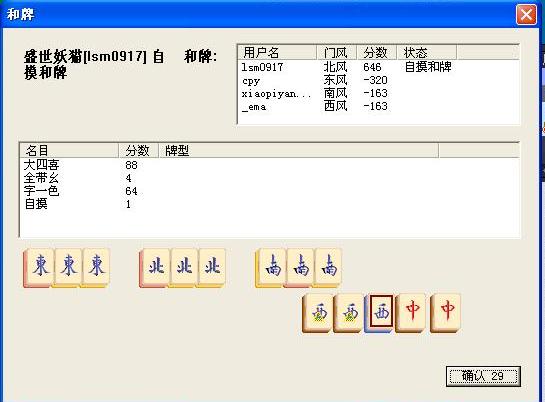The width and height of the screenshot is (545, 402).
Task: Select the 字一色 scoring row
Action: click(269, 191)
